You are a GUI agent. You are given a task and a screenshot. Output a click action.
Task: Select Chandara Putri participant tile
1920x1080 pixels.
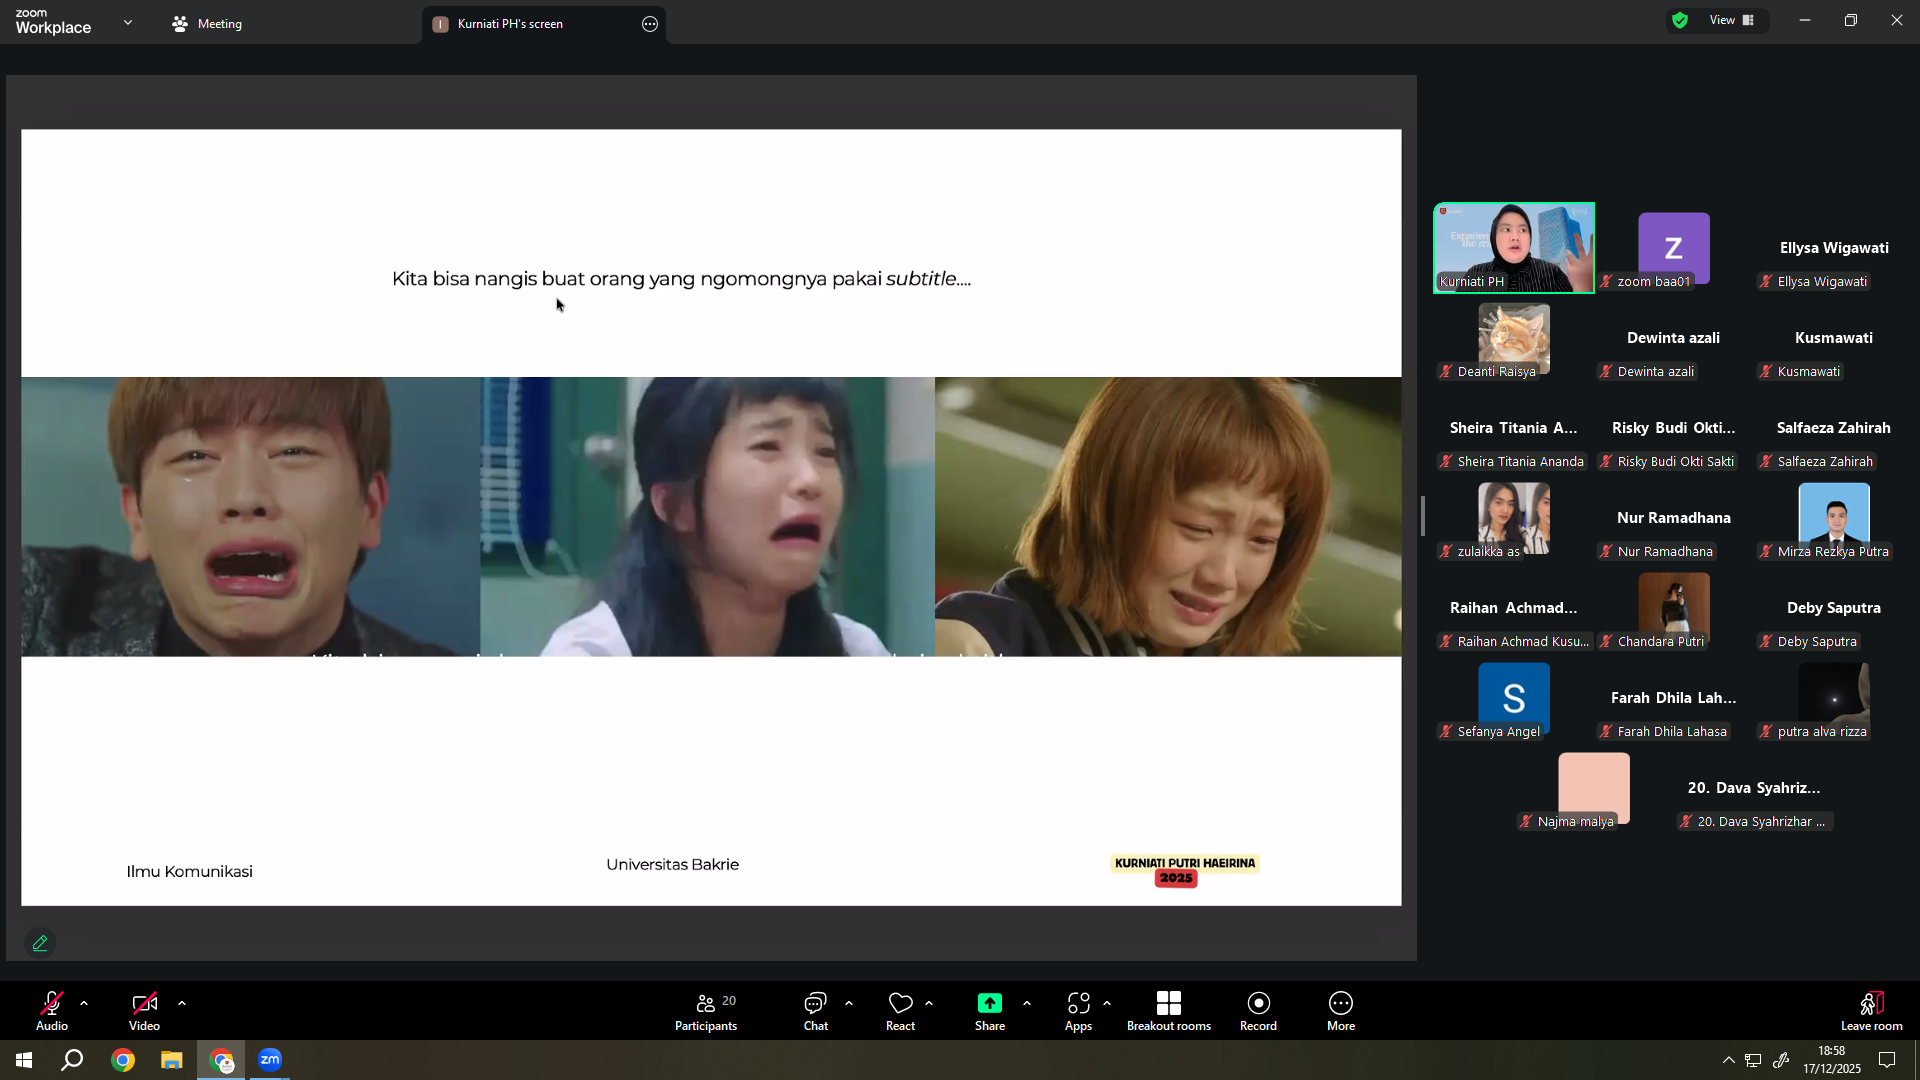click(x=1674, y=608)
